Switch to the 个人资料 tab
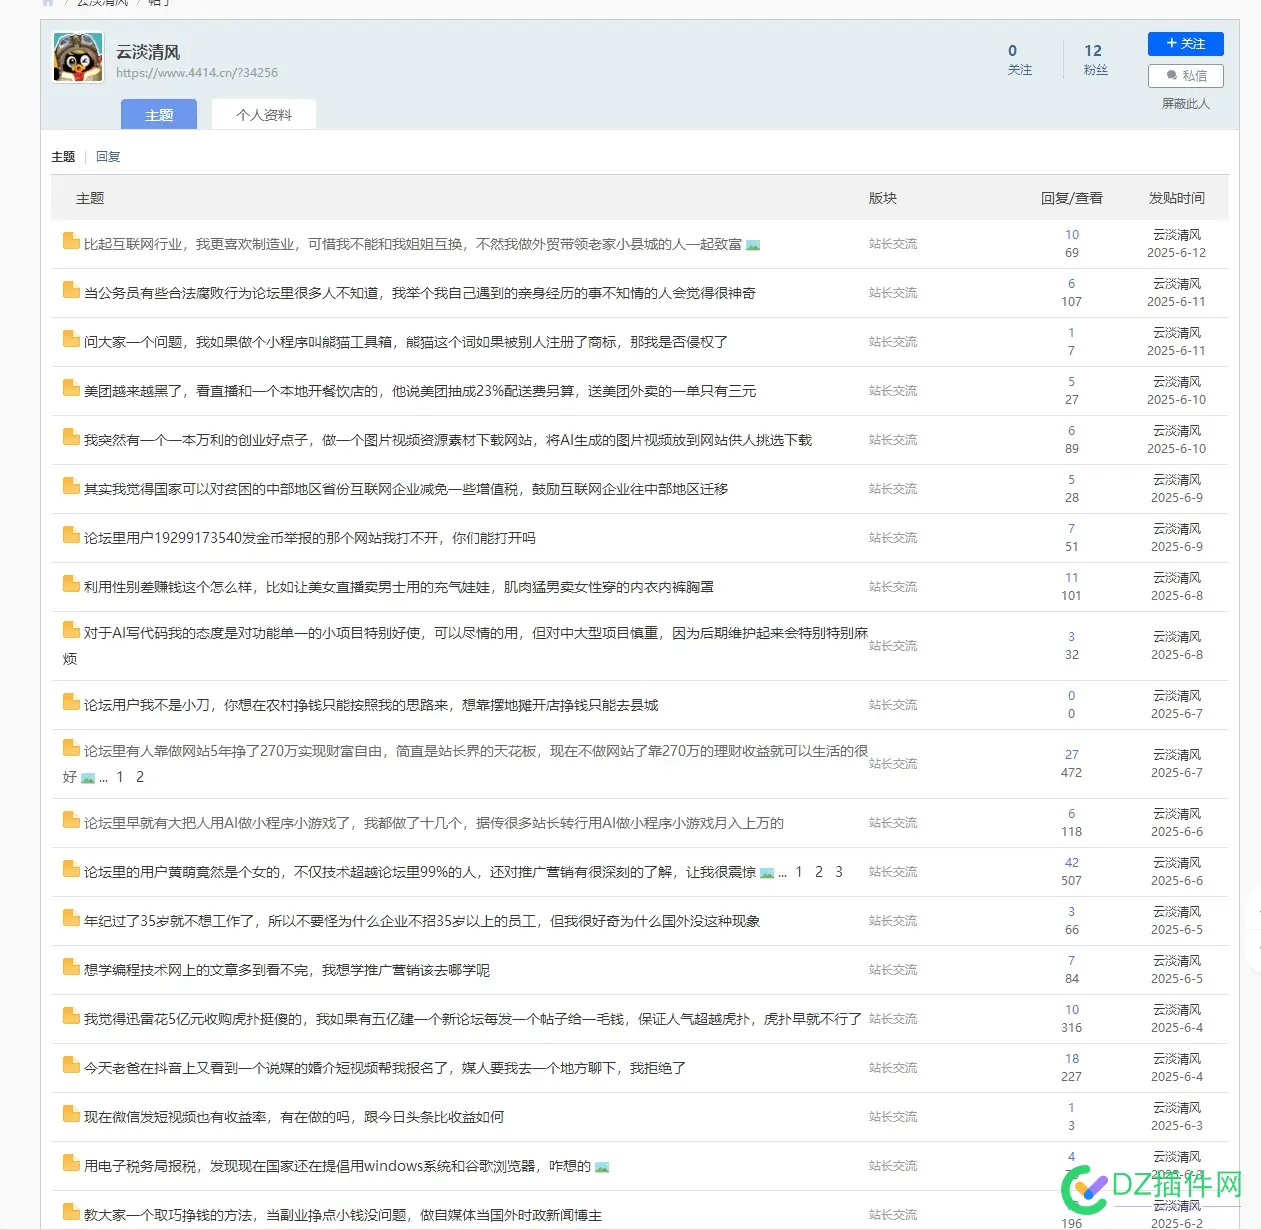The width and height of the screenshot is (1261, 1230). pos(264,115)
